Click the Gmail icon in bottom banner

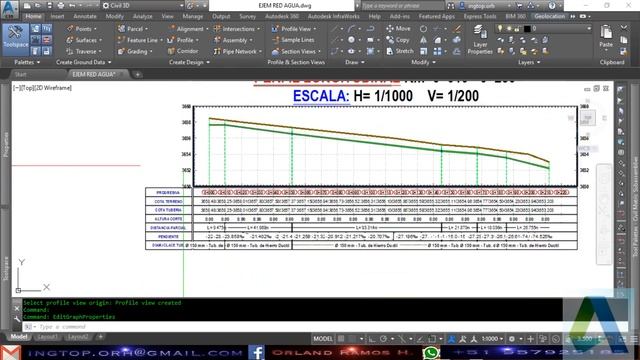coord(10,352)
